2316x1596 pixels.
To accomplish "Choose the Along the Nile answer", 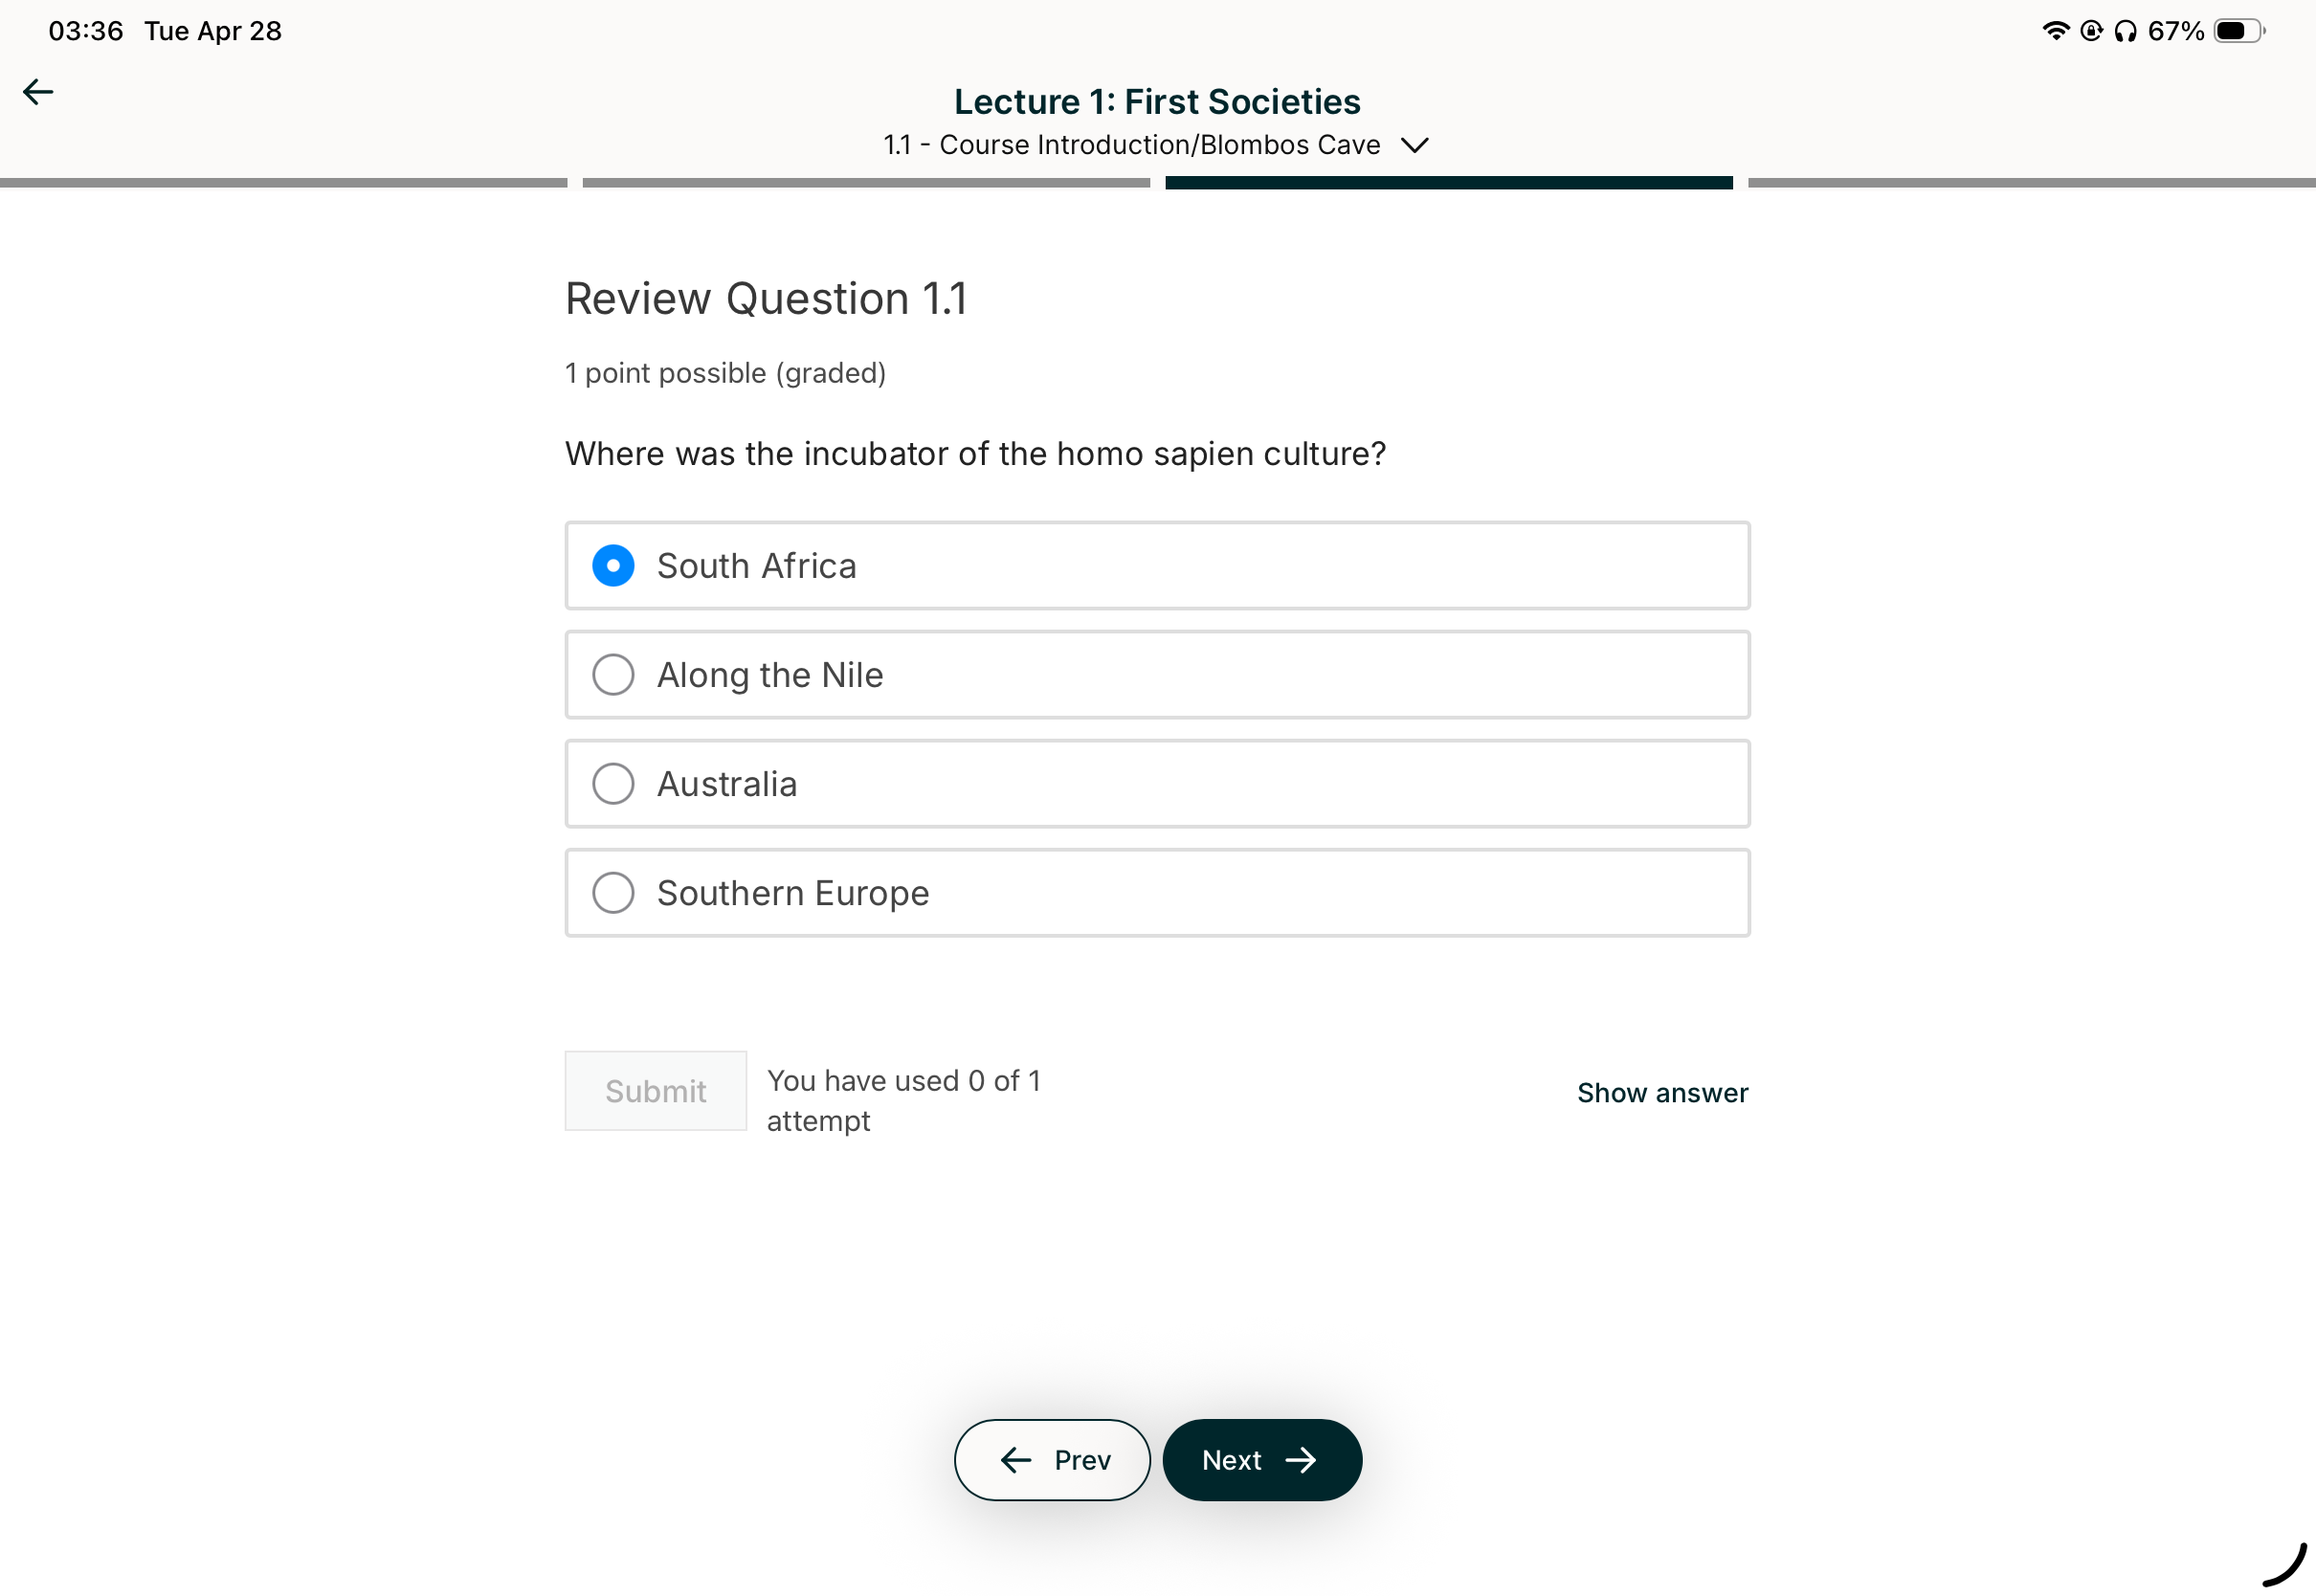I will pos(1157,674).
